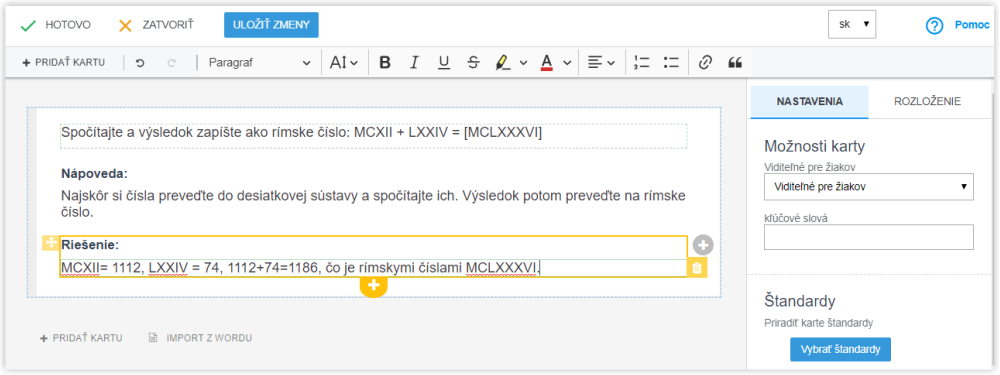The image size is (1000, 375).
Task: Click the ULOŽIŤ ZMENY button
Action: pos(271,25)
